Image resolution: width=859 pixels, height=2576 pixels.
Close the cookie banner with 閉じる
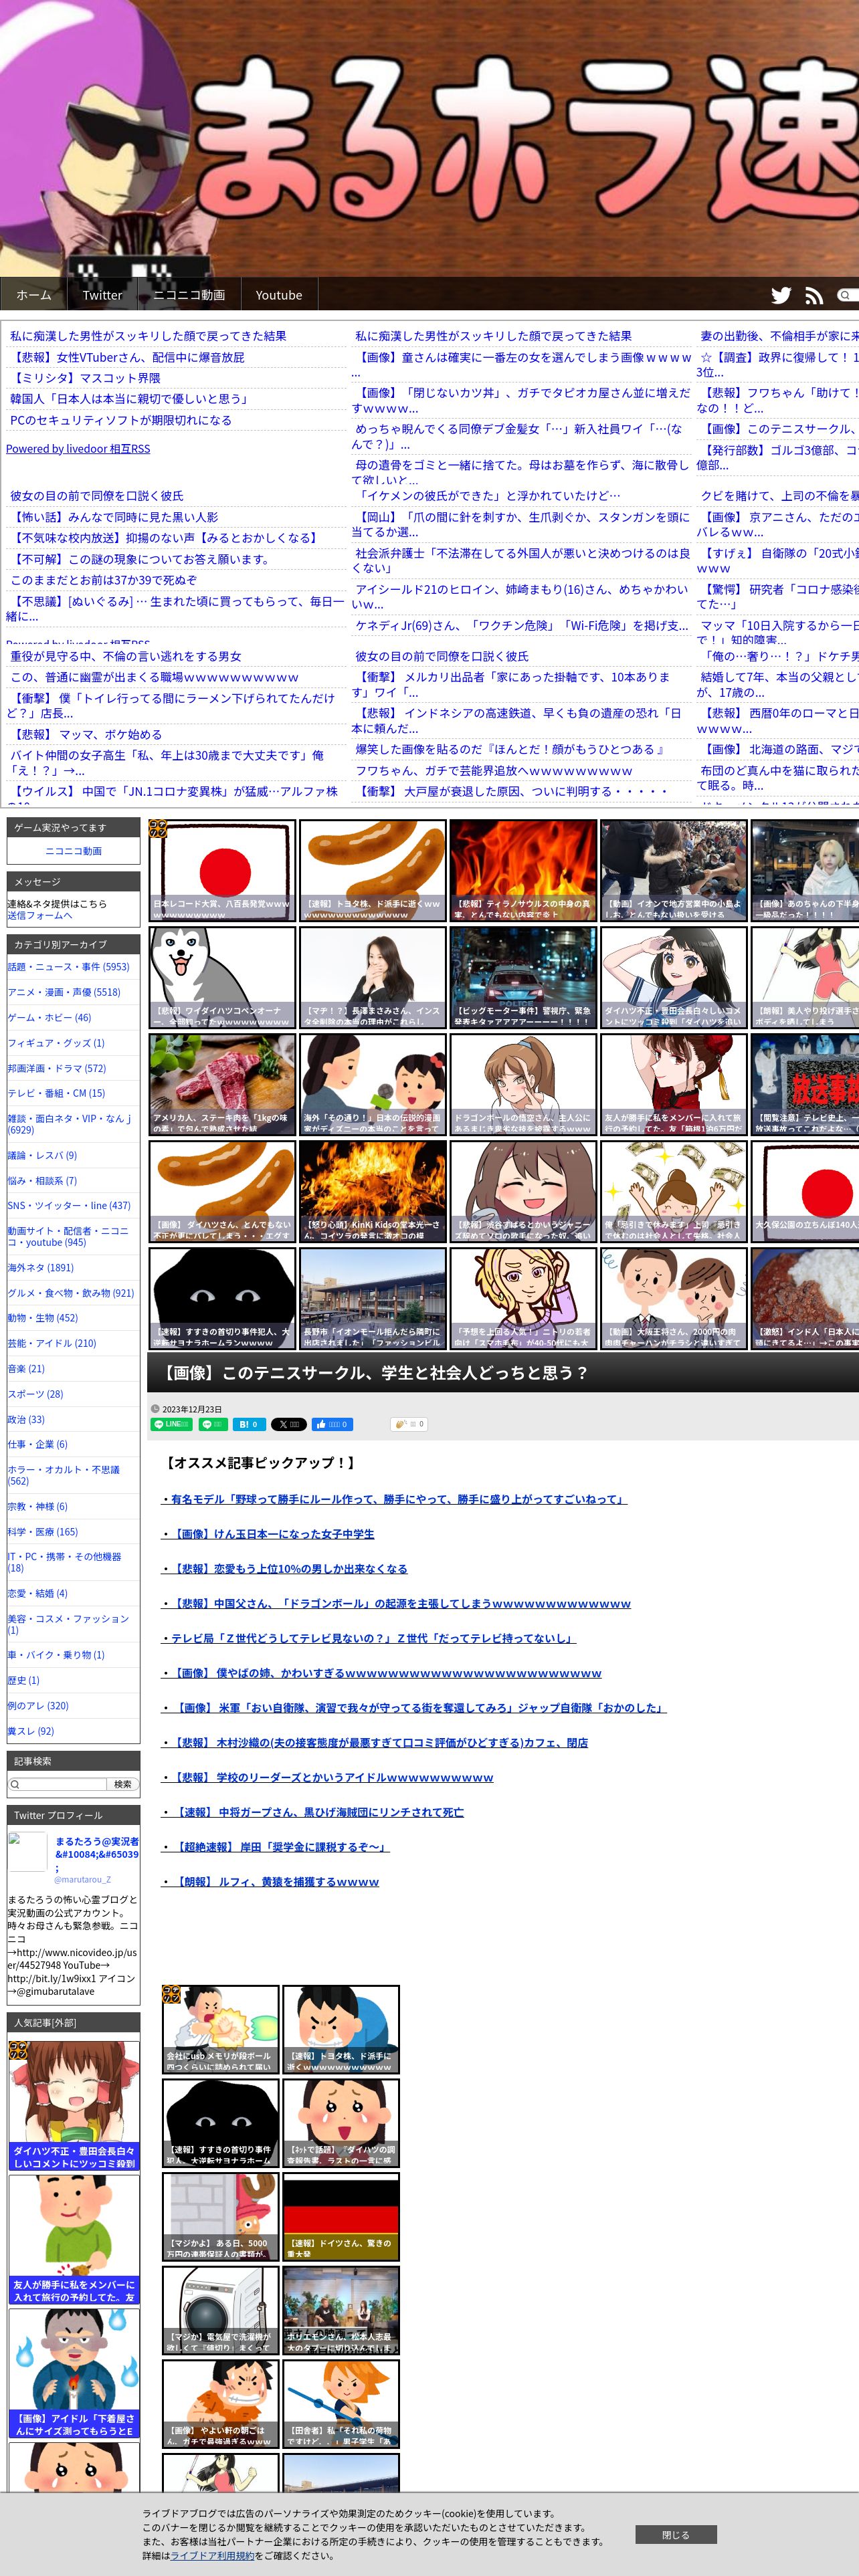676,2534
